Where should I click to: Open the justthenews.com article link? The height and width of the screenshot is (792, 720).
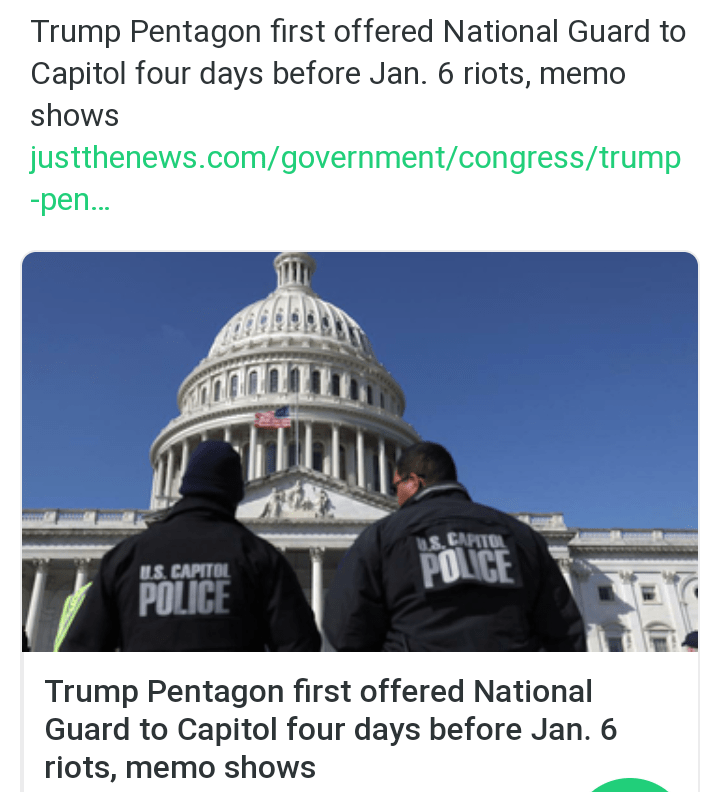tap(355, 158)
